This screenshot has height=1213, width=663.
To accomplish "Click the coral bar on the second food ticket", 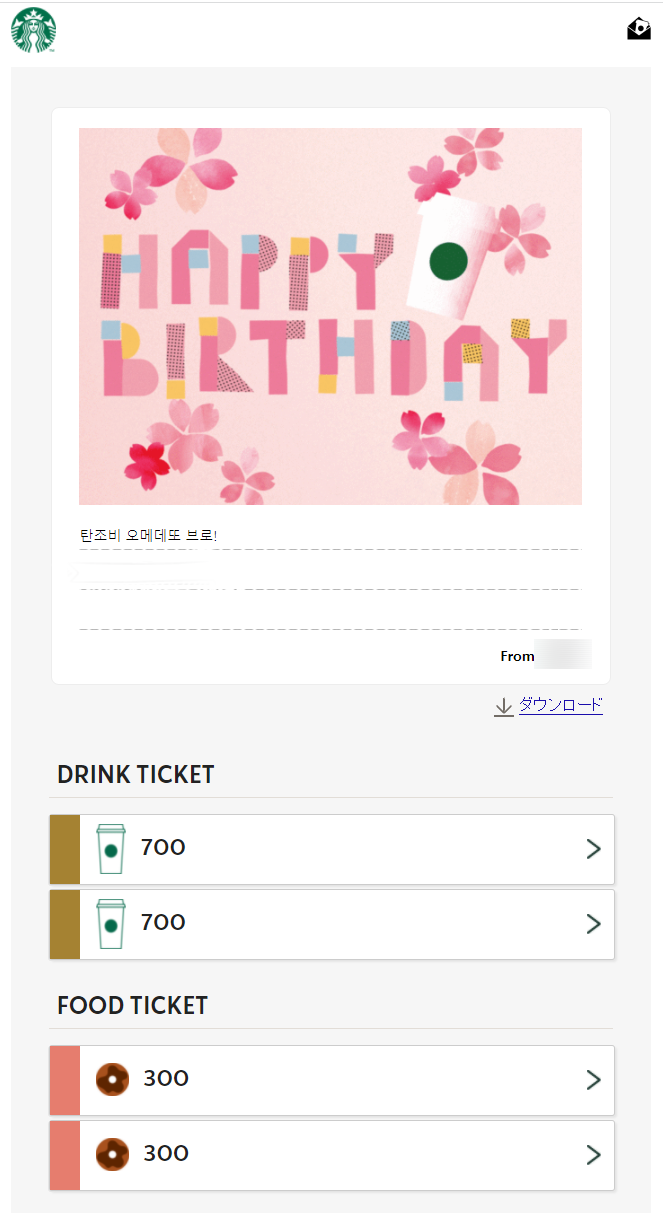I will coord(64,1154).
